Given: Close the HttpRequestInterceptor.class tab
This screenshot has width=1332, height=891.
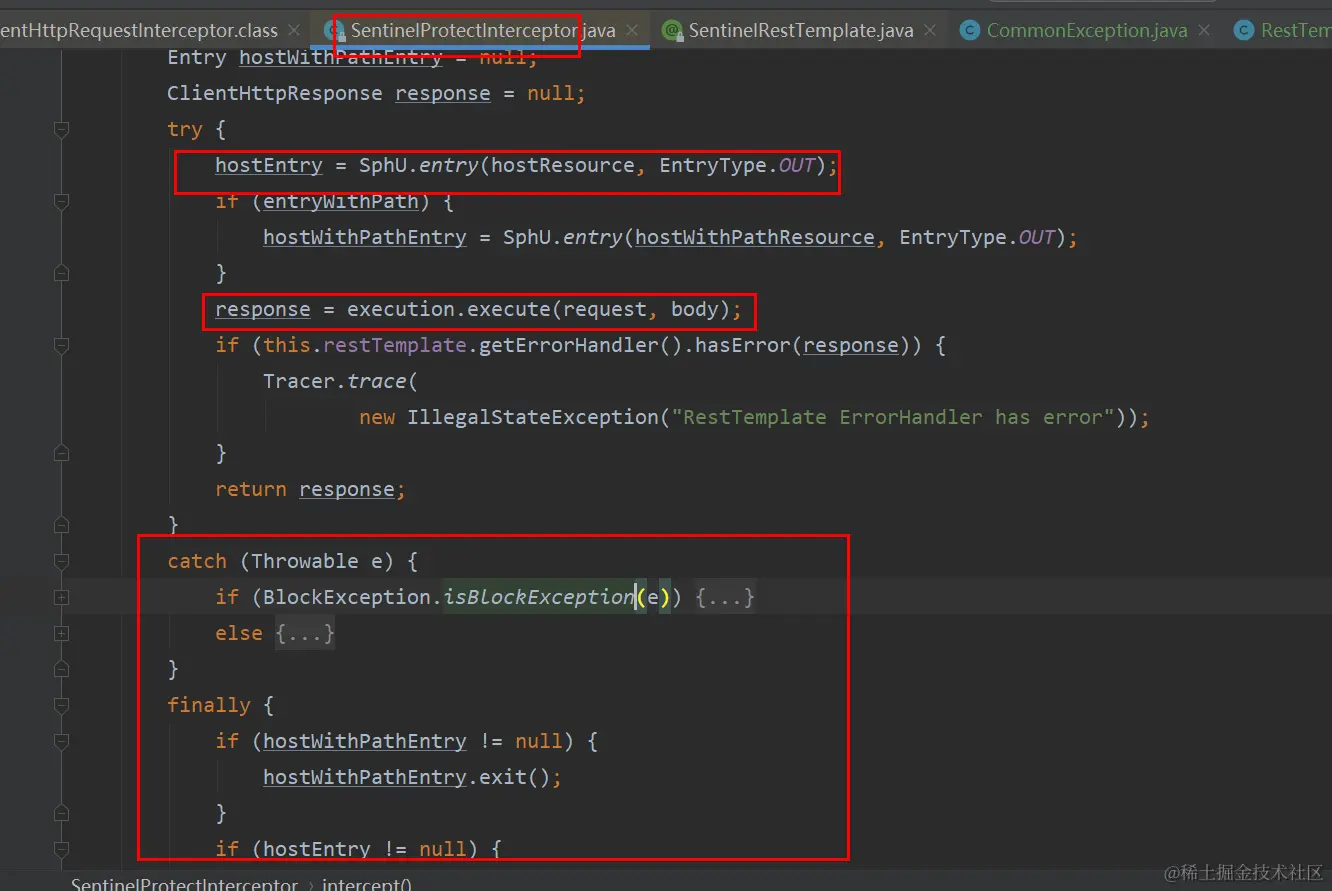Looking at the screenshot, I should (x=294, y=30).
